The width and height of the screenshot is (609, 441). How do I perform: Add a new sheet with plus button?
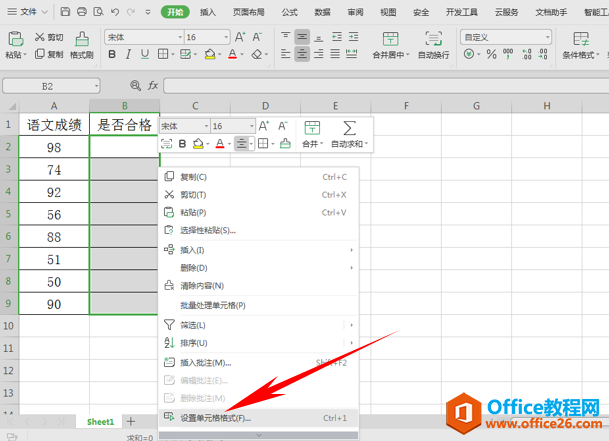131,422
